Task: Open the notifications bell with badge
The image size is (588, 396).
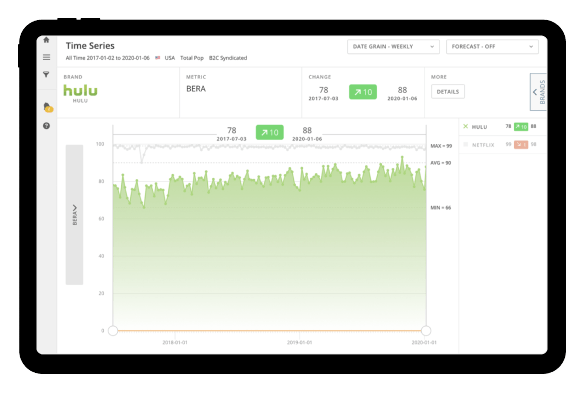Action: tap(48, 107)
